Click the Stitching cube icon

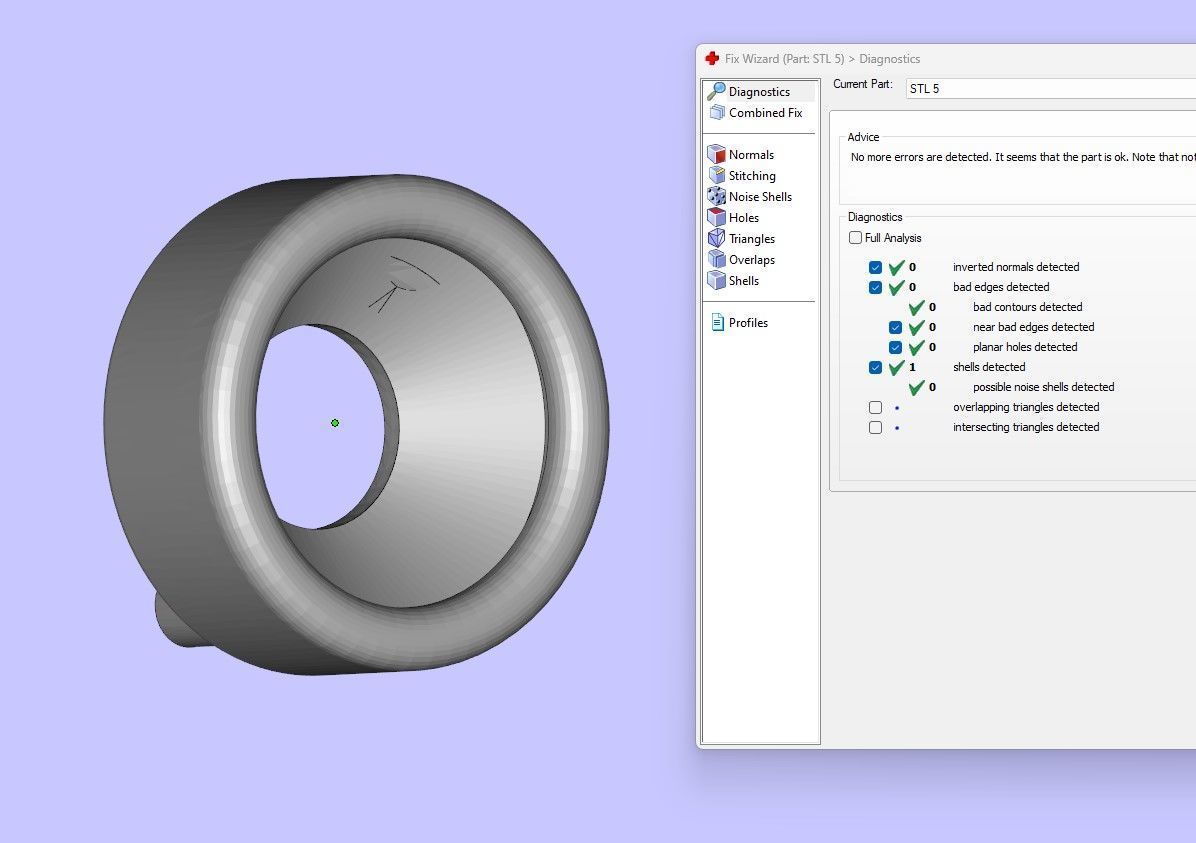coord(716,175)
